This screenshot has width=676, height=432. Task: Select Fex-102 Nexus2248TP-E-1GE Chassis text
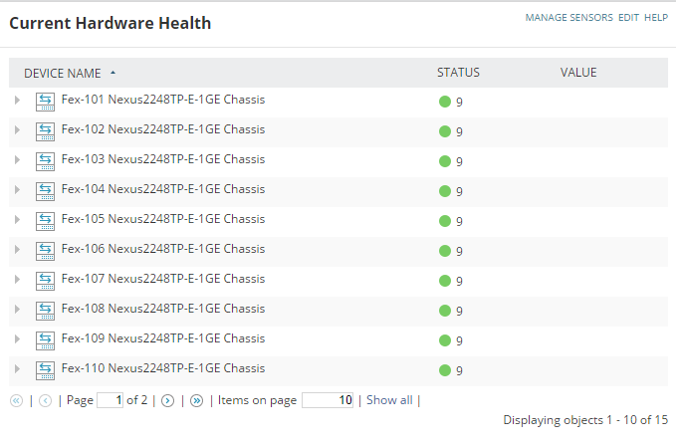tap(163, 129)
